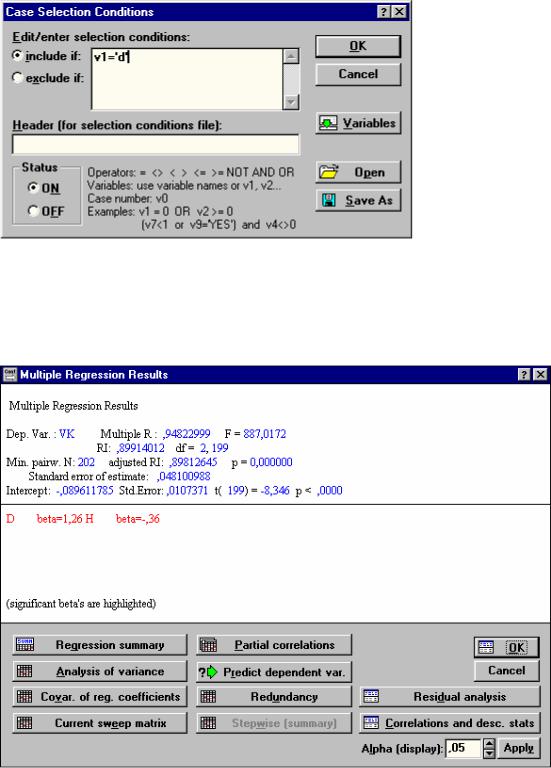The image size is (551, 768).
Task: Select the 'include if' radio button
Action: [x=18, y=56]
